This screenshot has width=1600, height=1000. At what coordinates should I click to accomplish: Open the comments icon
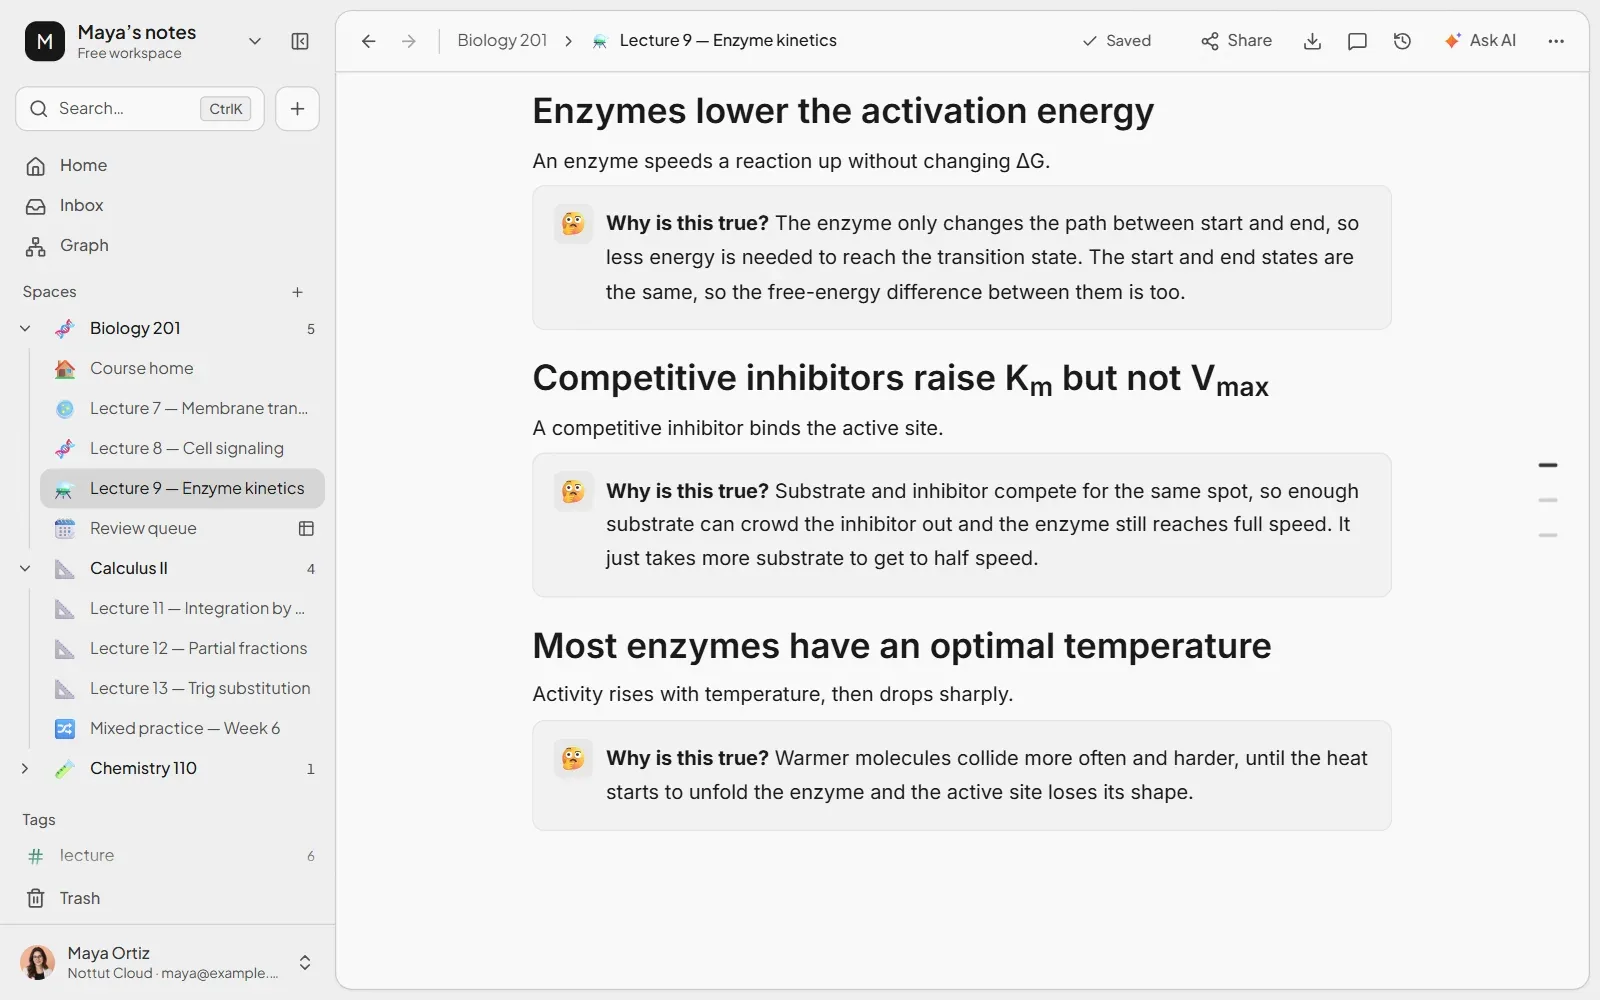(x=1357, y=41)
